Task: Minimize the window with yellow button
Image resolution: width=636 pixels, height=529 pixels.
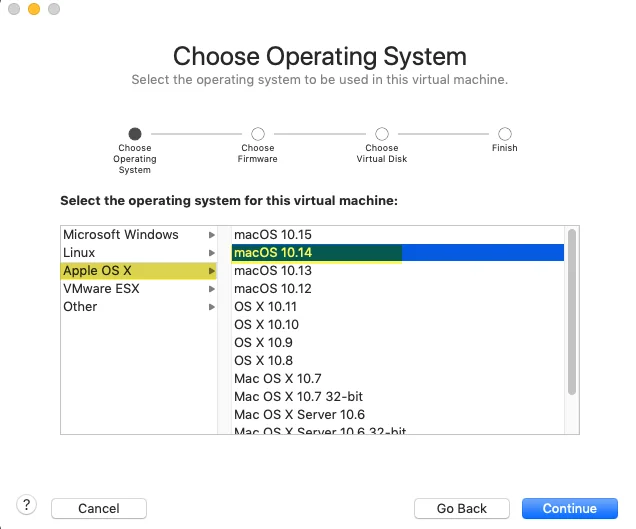Action: 34,9
